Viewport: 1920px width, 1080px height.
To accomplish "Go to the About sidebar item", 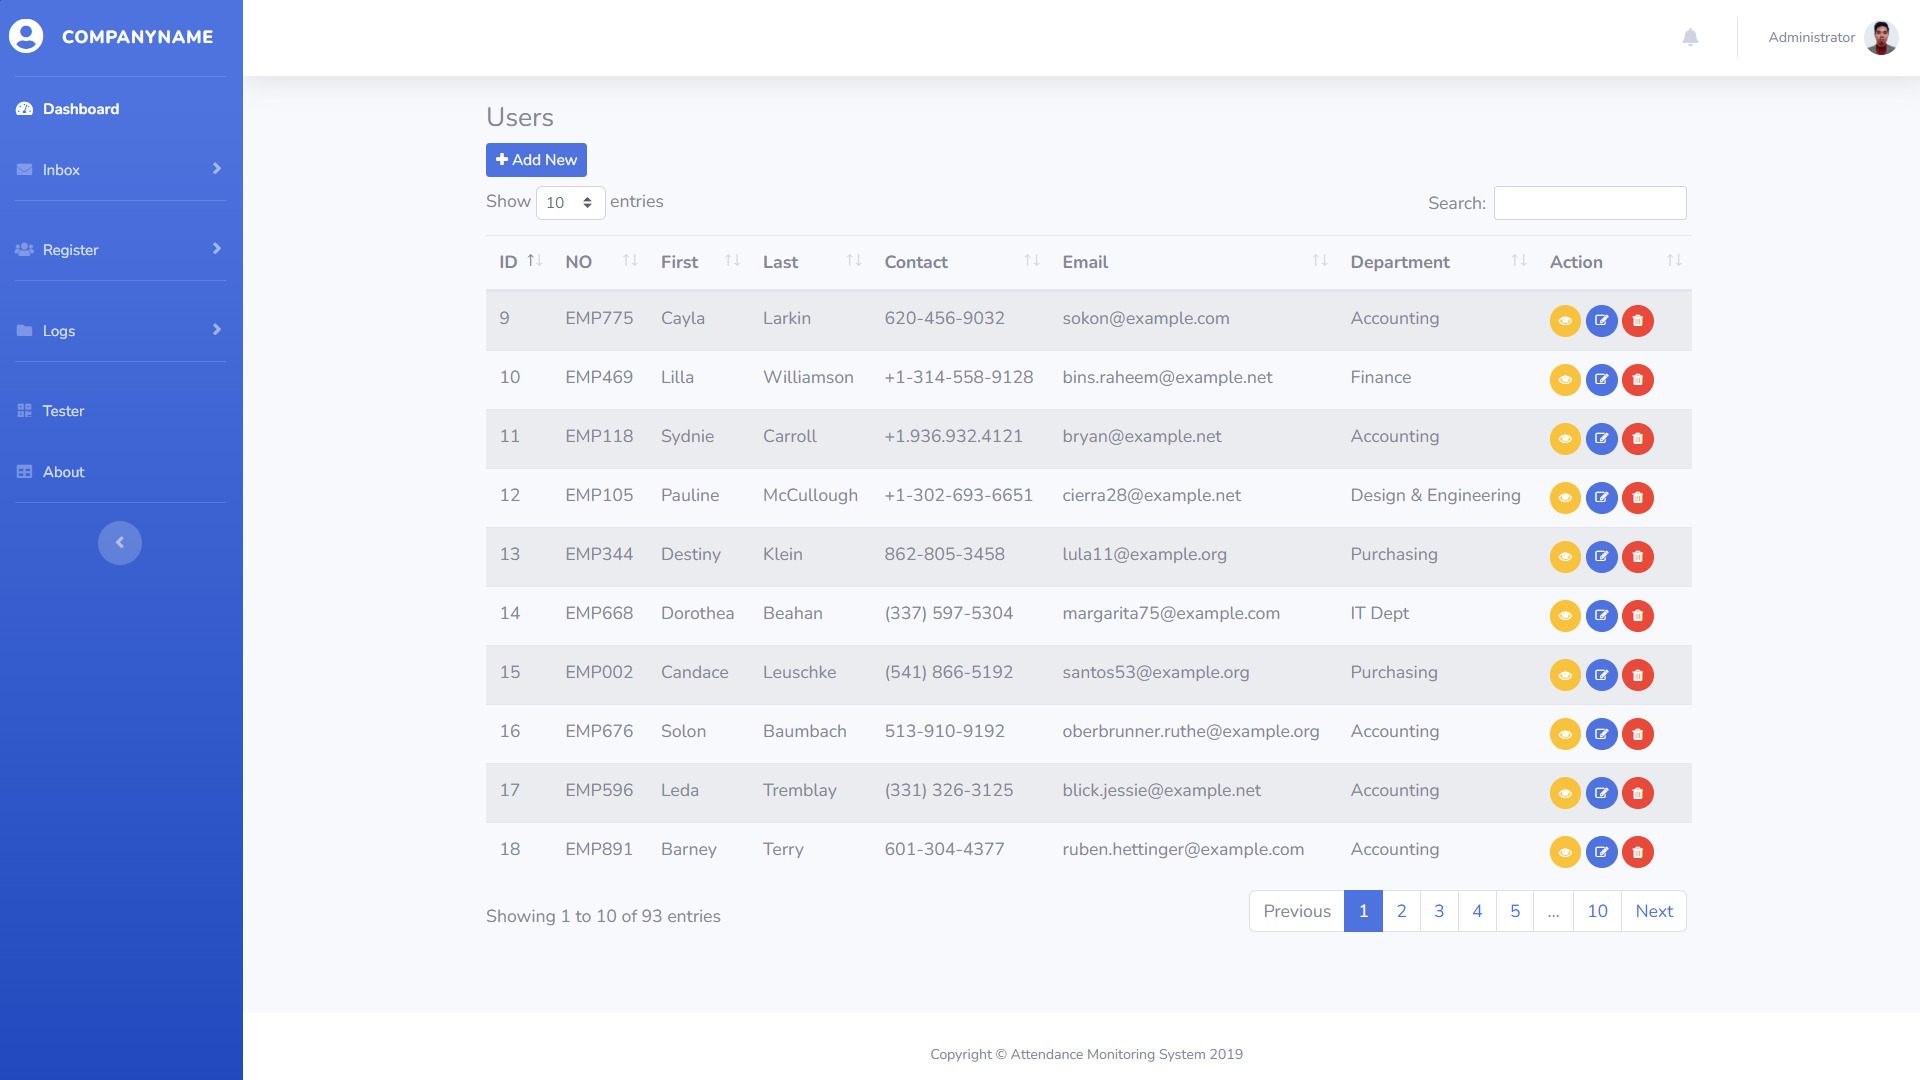I will (x=63, y=472).
